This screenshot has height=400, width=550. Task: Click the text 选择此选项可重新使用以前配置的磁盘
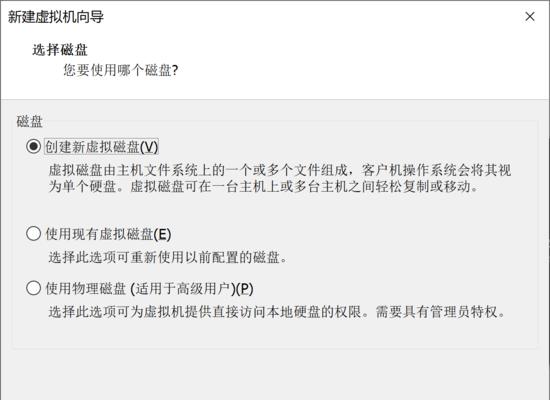point(168,257)
